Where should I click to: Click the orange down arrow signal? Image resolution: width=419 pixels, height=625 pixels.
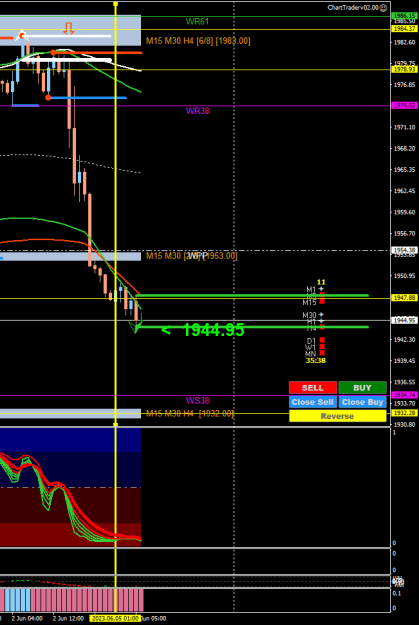(x=69, y=28)
